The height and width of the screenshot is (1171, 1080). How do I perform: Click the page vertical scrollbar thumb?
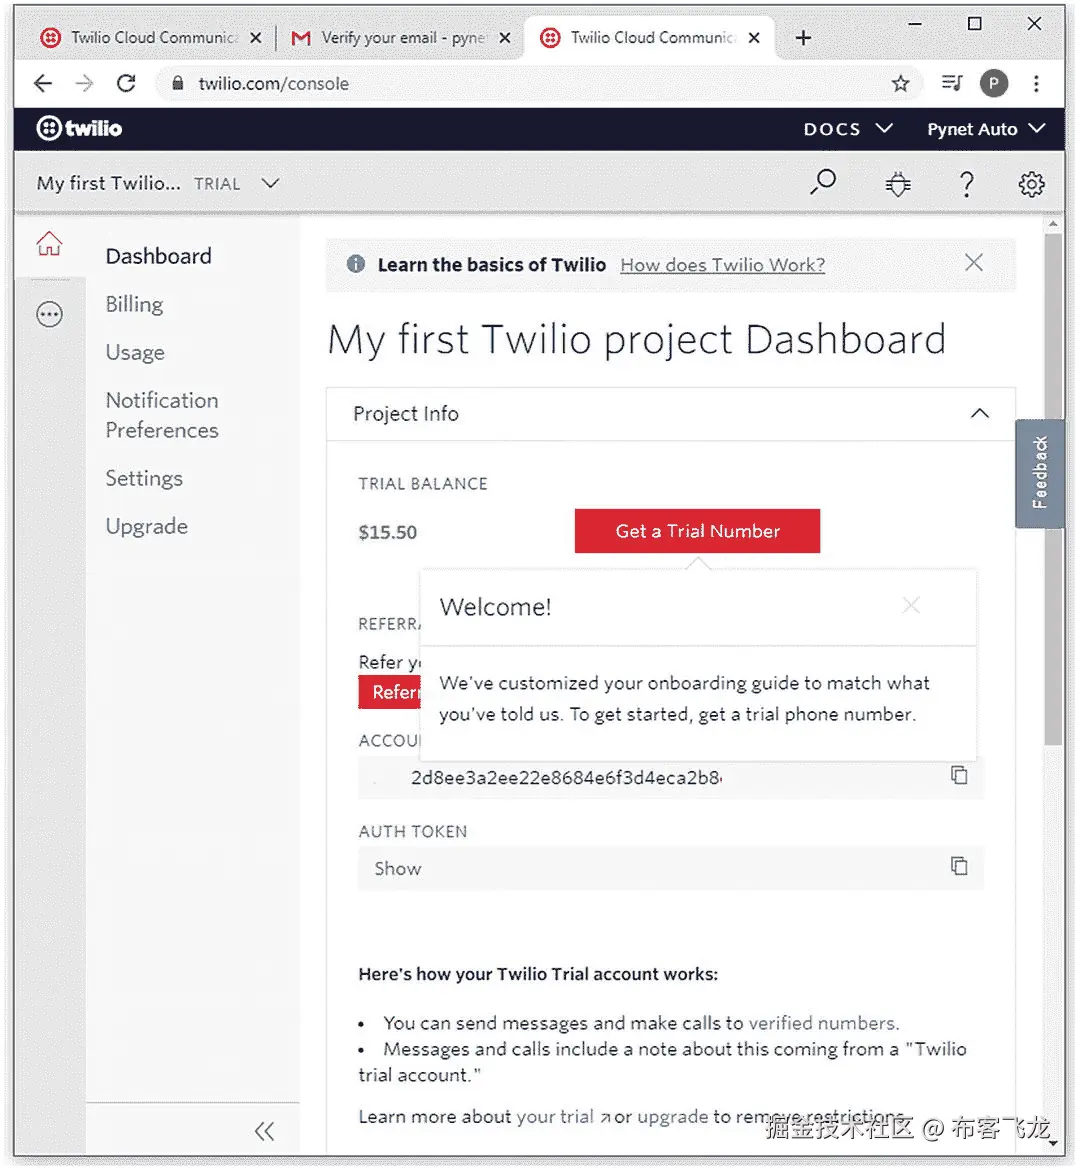tap(1053, 489)
